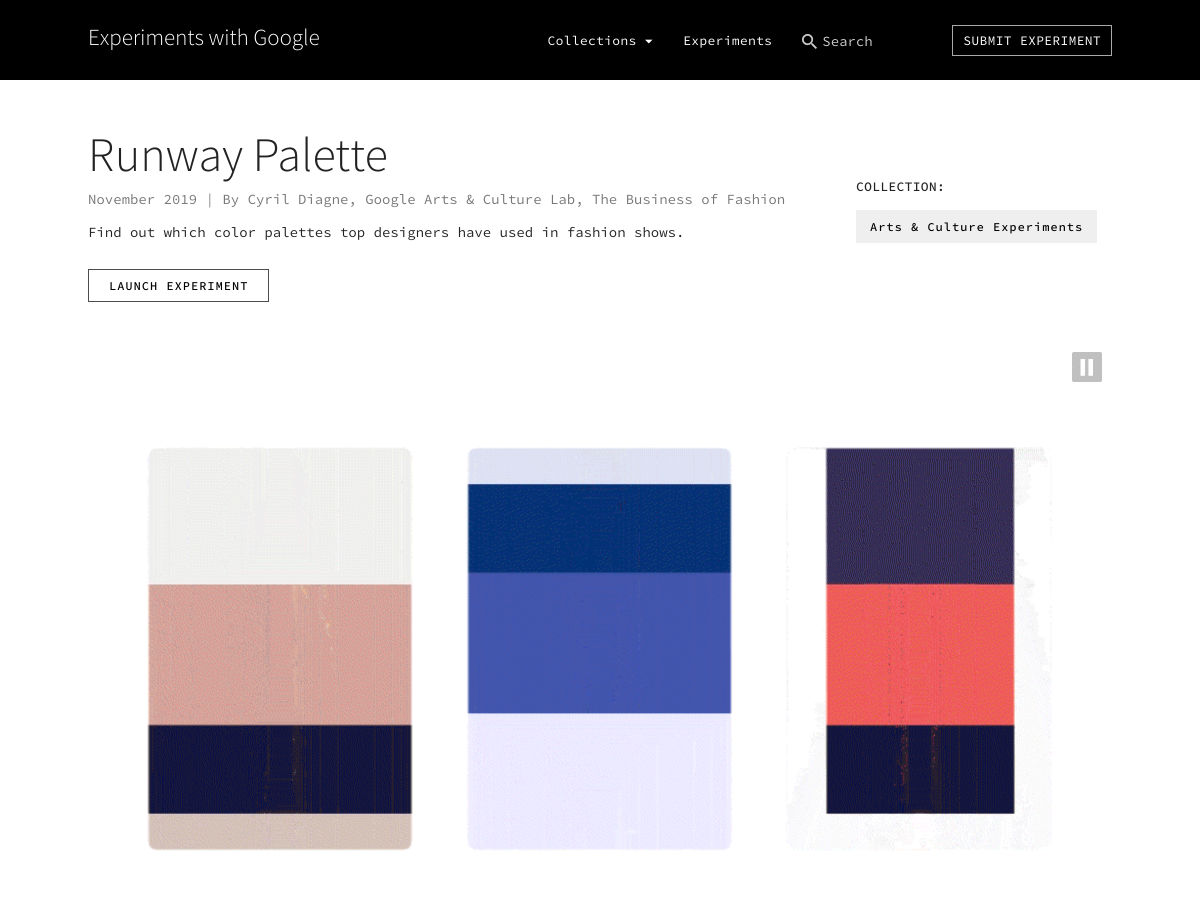
Task: Pick the white top band of left palette
Action: point(280,515)
